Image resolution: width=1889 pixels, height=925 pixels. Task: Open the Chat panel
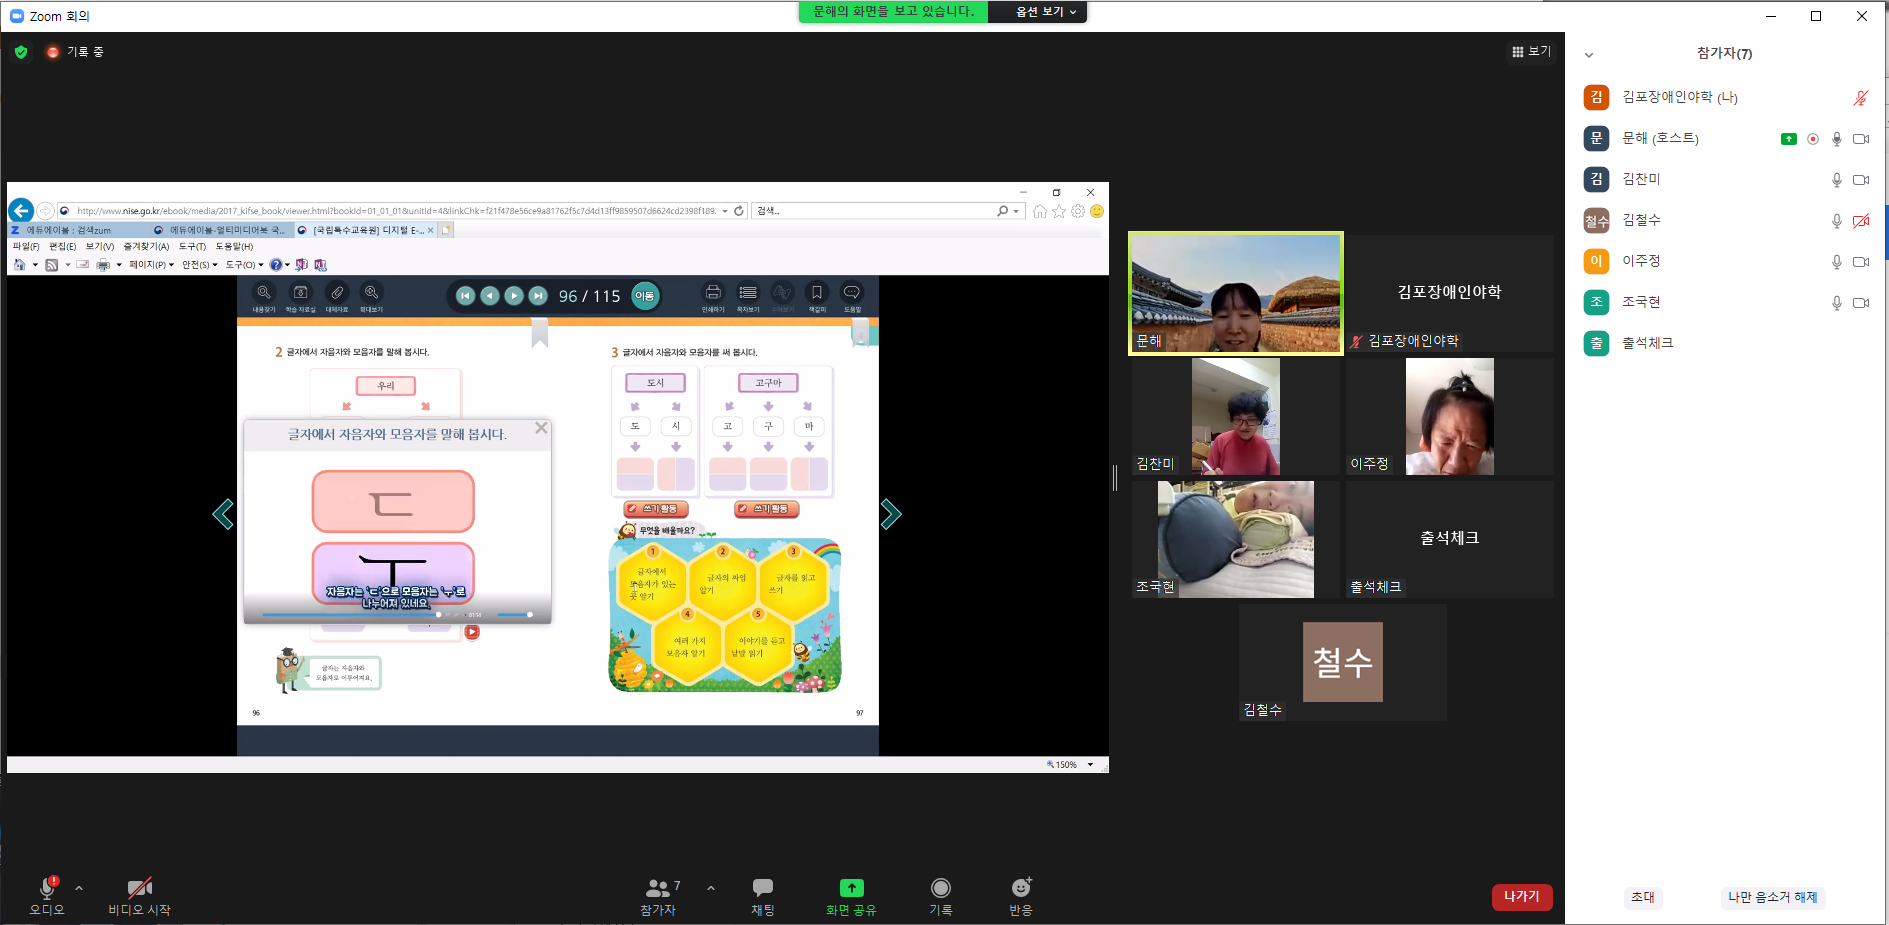763,896
